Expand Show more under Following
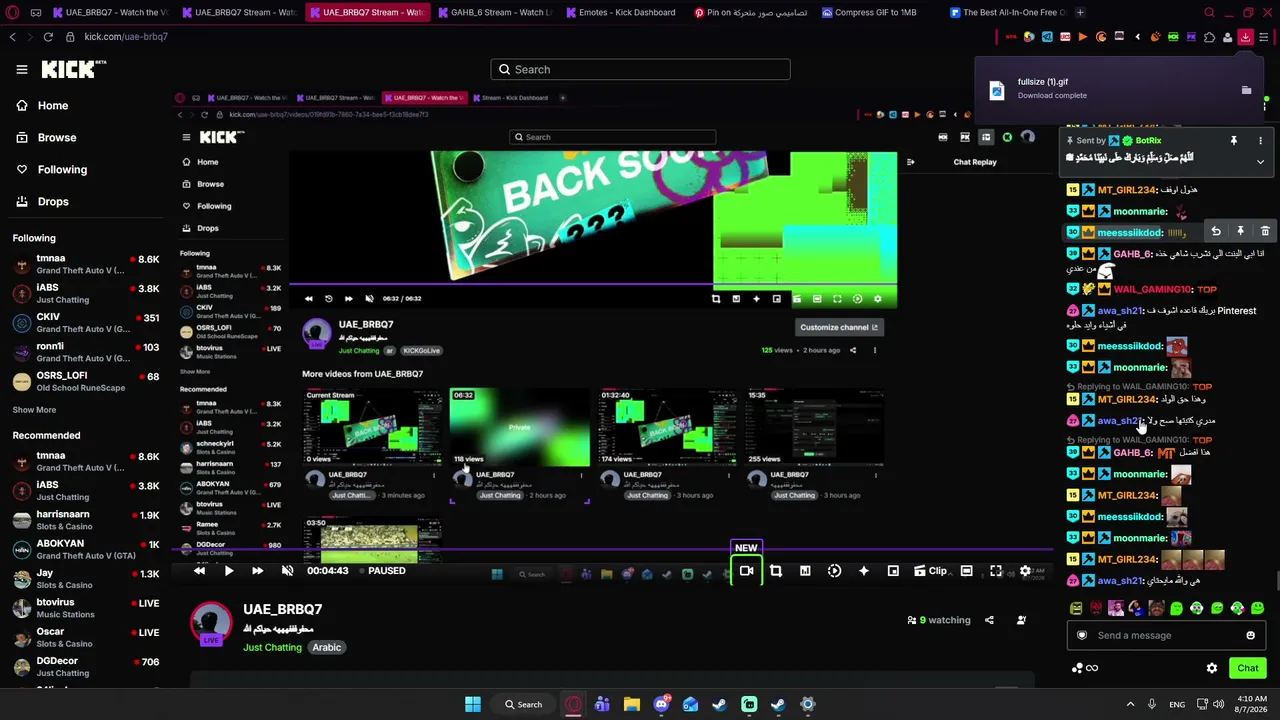The height and width of the screenshot is (720, 1280). (34, 409)
